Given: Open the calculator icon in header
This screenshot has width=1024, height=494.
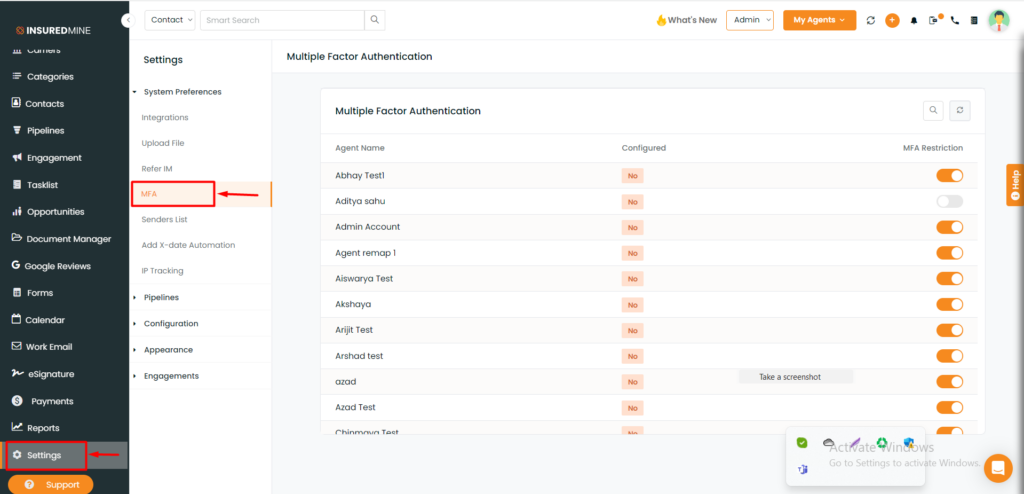Looking at the screenshot, I should (974, 20).
